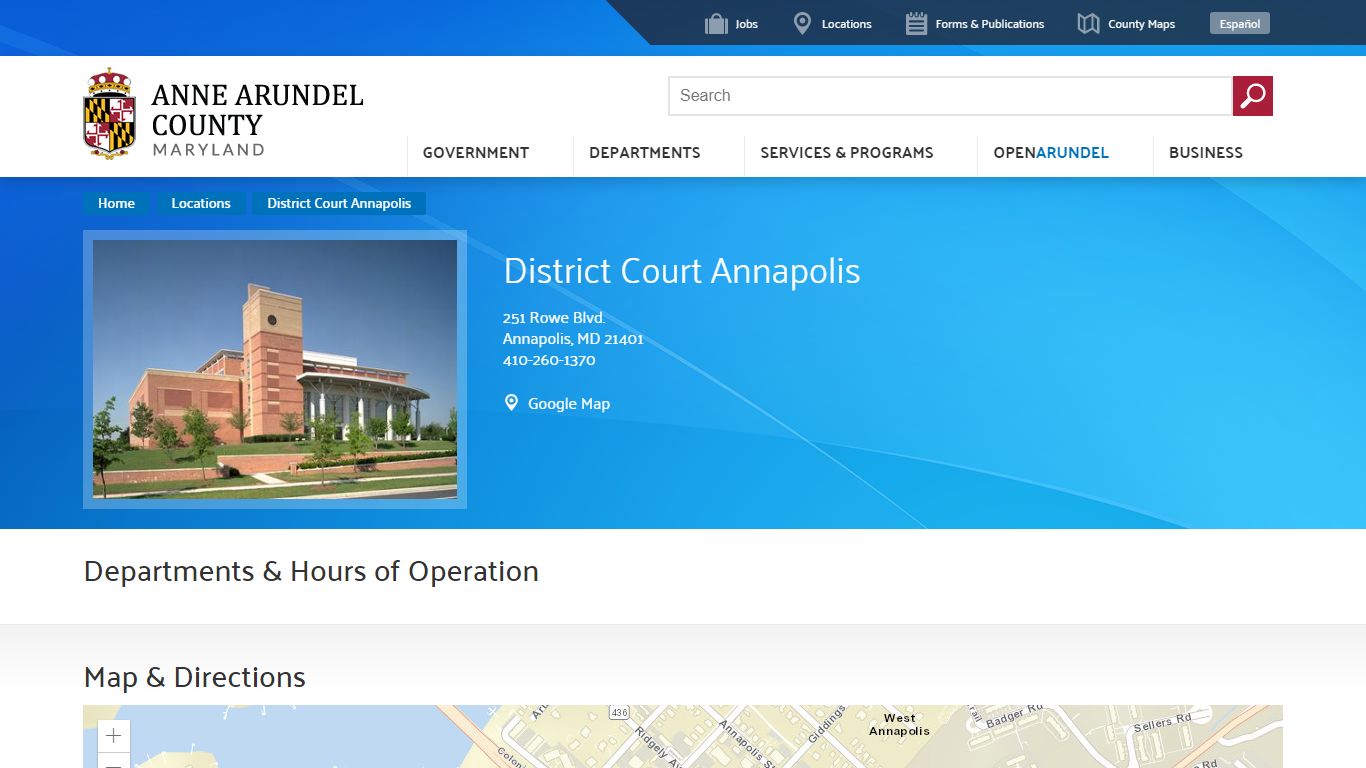Open the OpenArundel menu

click(x=1051, y=153)
